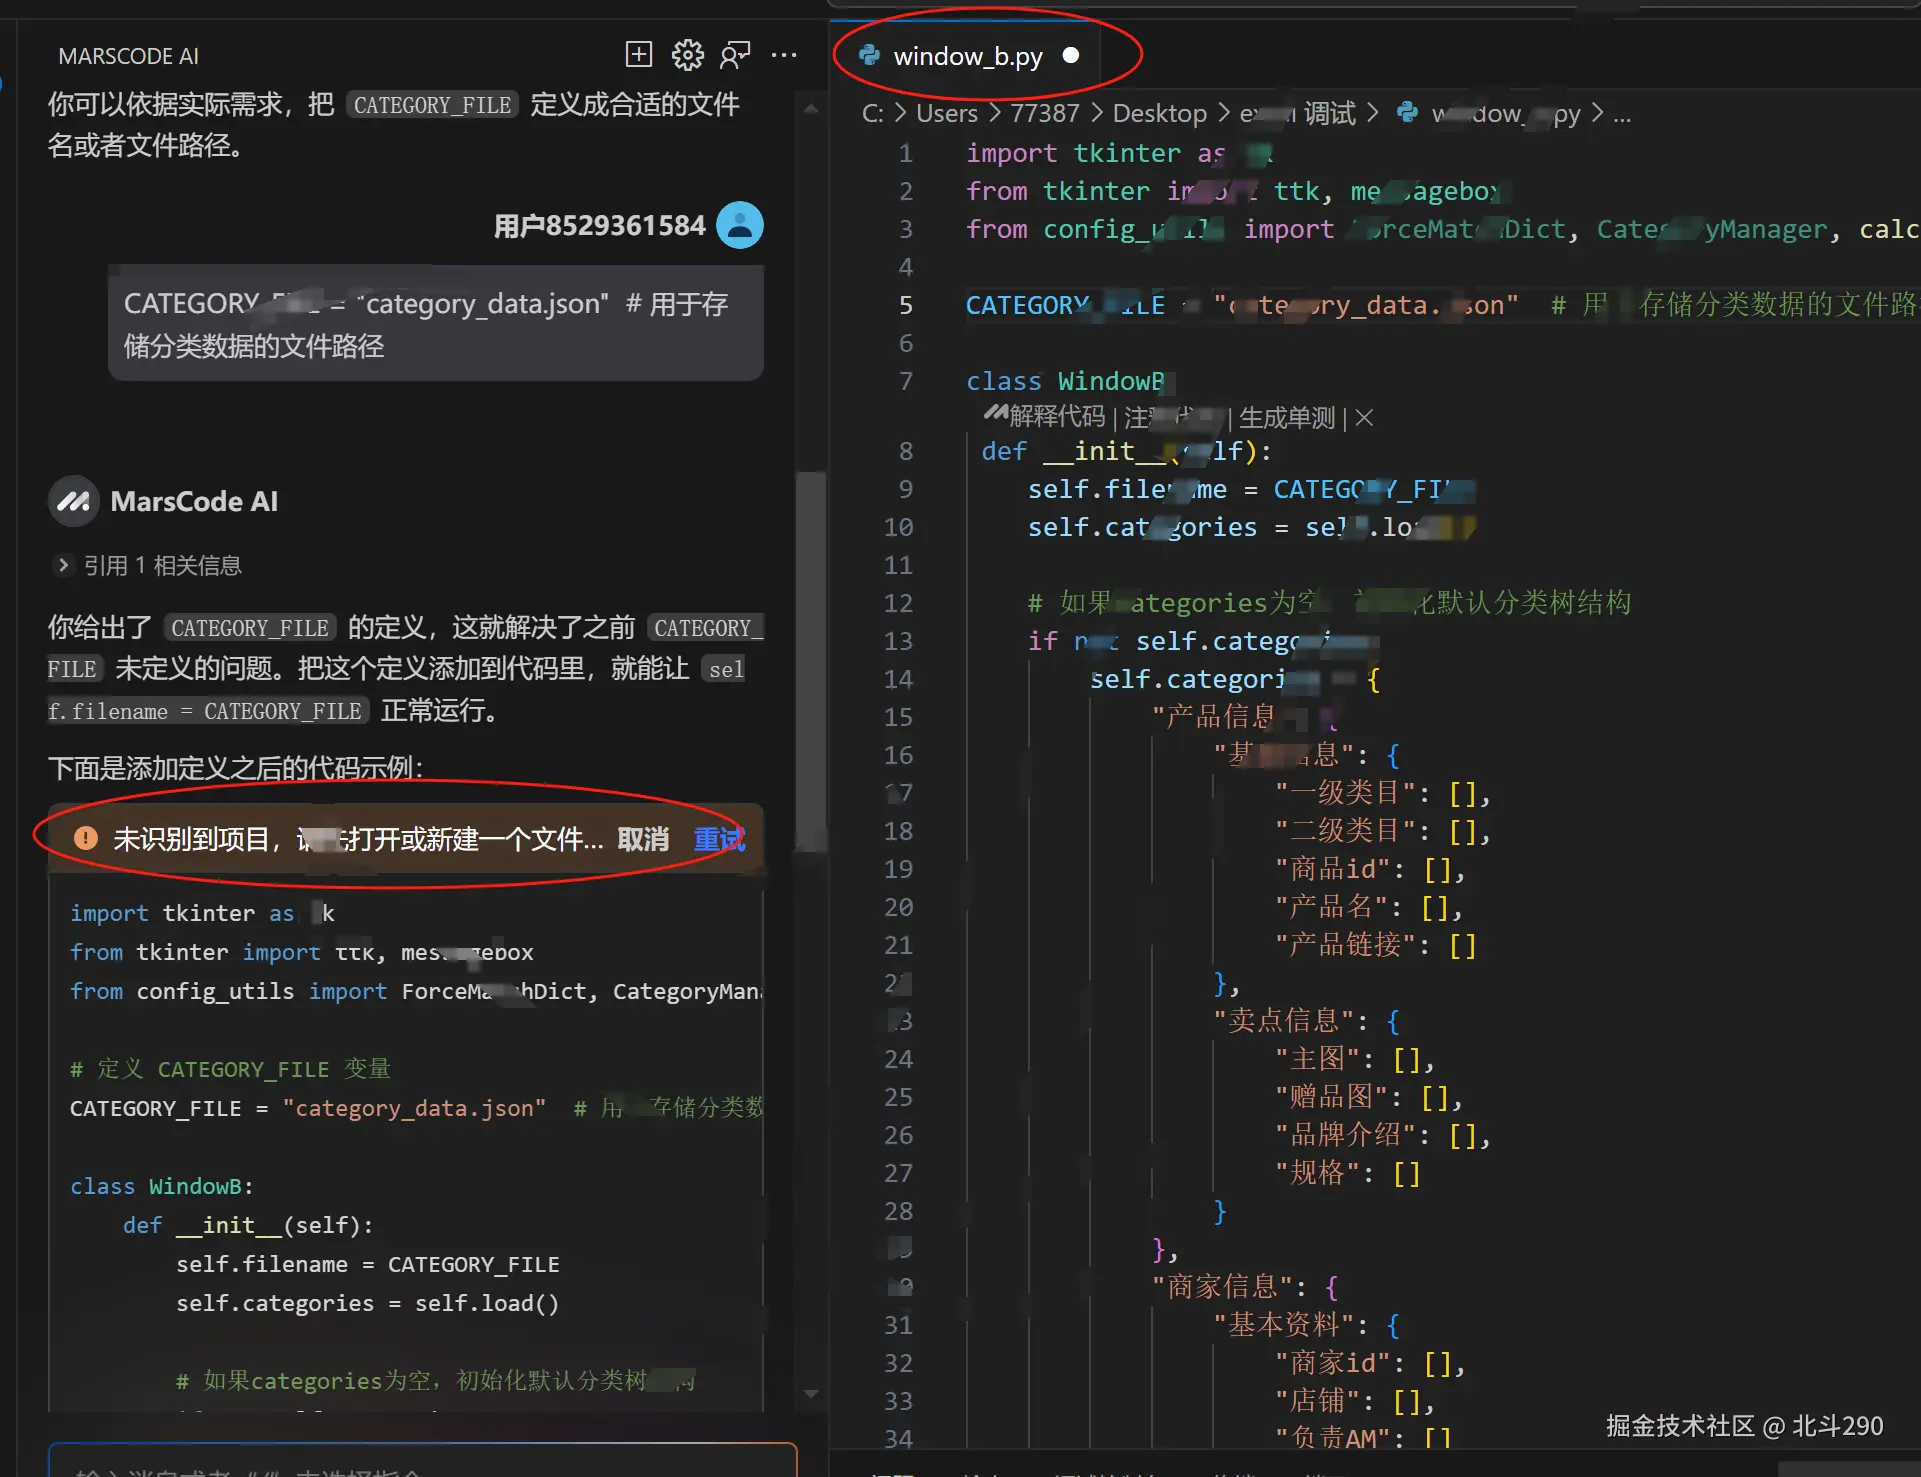
Task: Click 取消 in the notification bar
Action: tap(643, 839)
